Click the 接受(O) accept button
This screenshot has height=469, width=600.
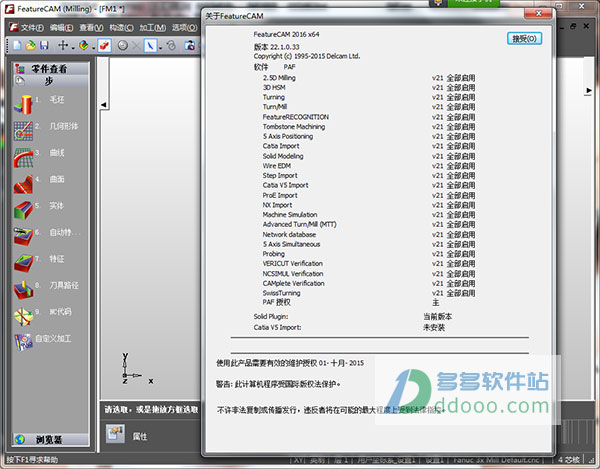click(525, 39)
